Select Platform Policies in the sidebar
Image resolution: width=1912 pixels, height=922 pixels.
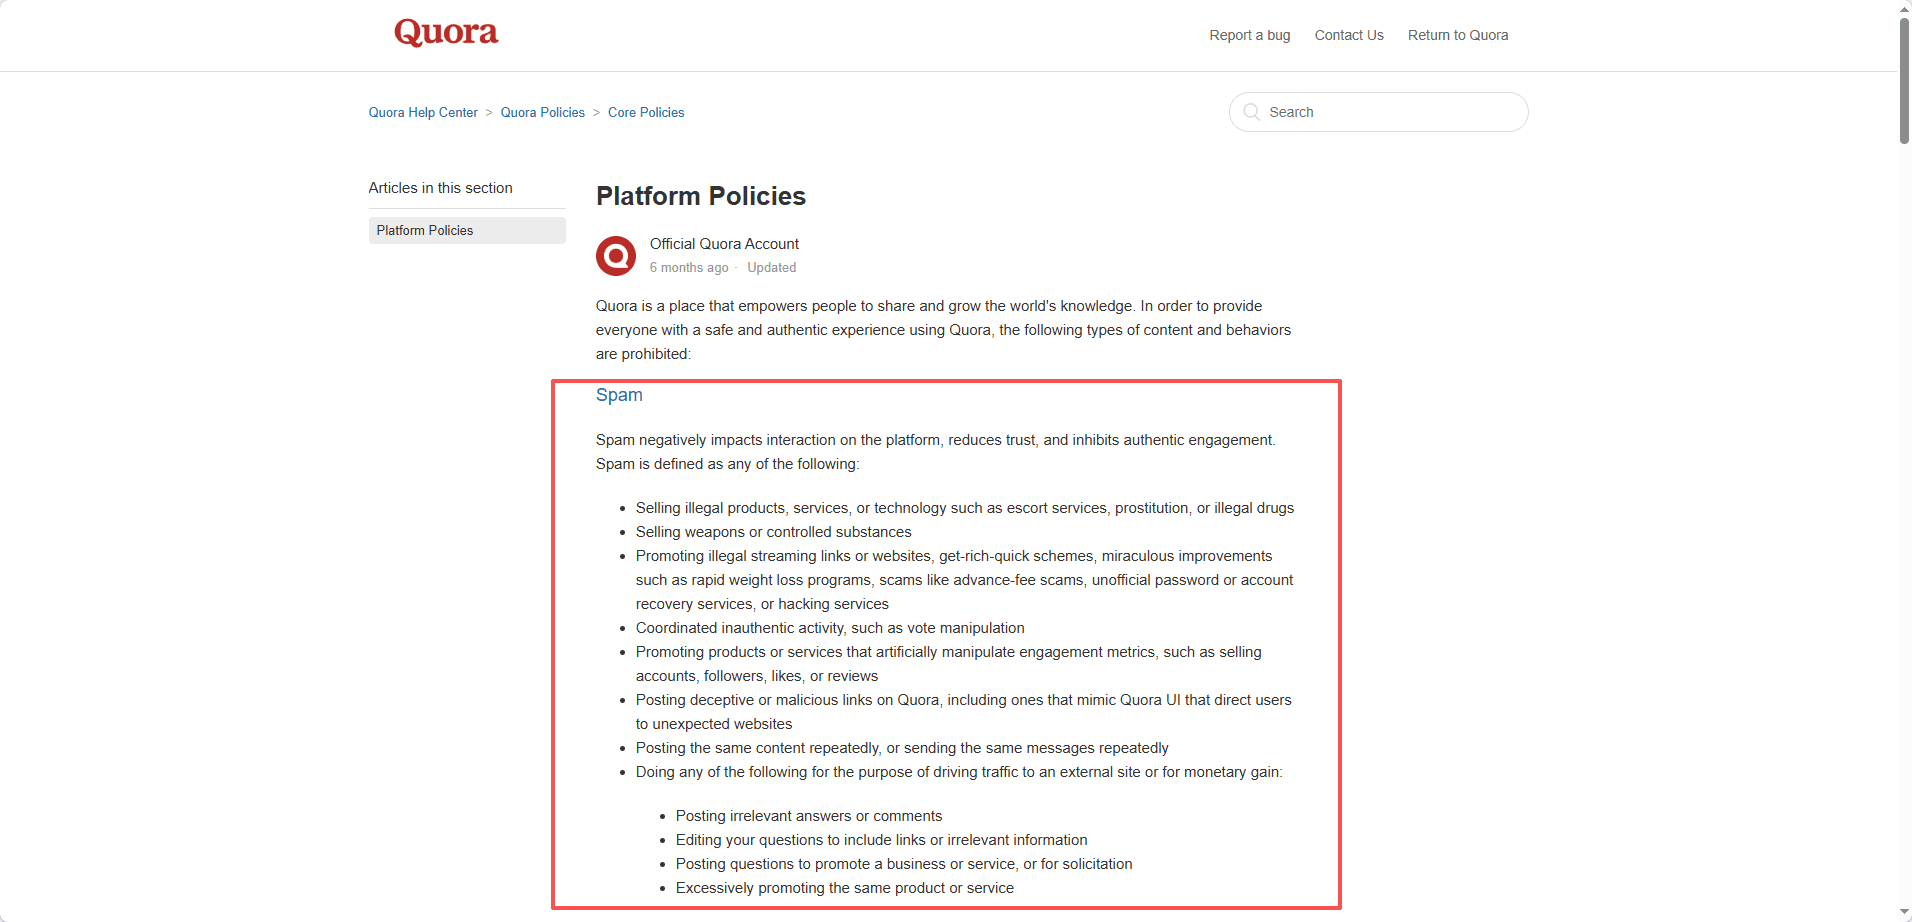coord(467,231)
